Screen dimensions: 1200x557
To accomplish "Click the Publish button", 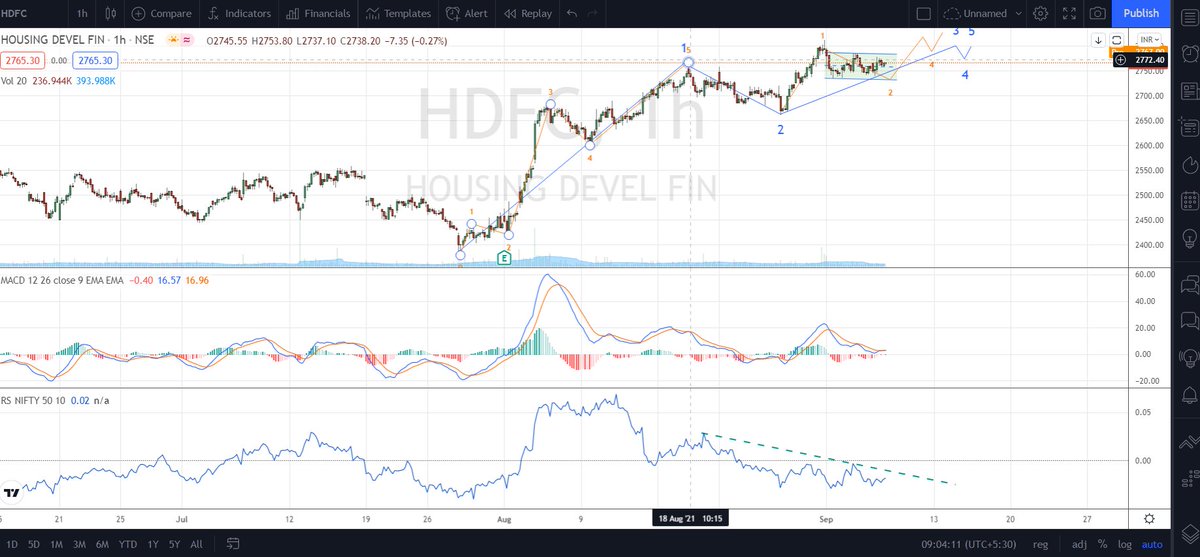I will 1141,14.
